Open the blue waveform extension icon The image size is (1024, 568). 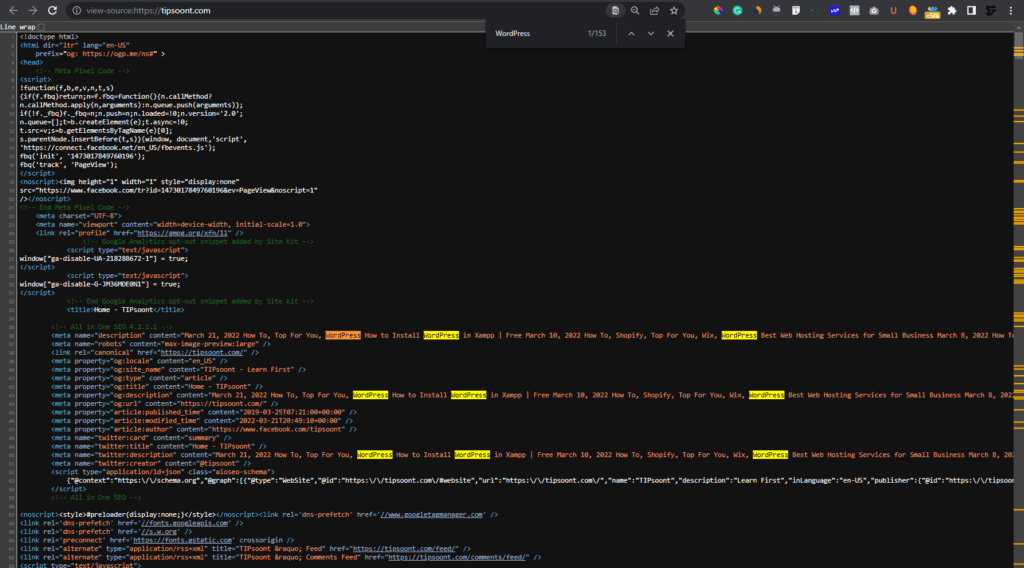point(835,10)
